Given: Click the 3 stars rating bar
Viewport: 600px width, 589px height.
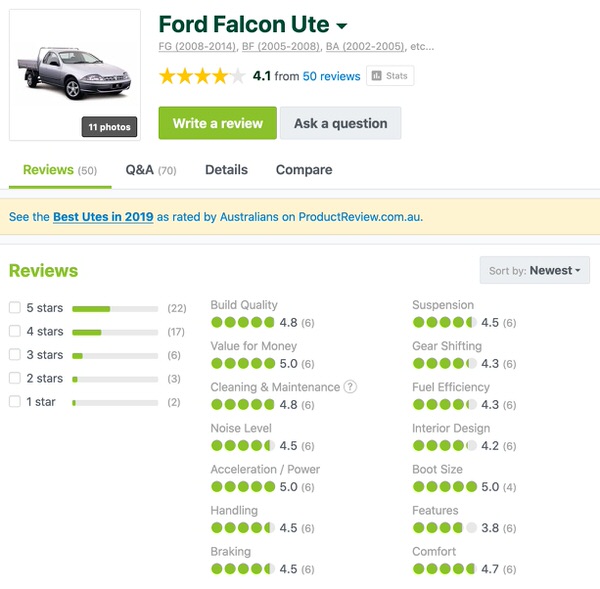Looking at the screenshot, I should pos(115,356).
